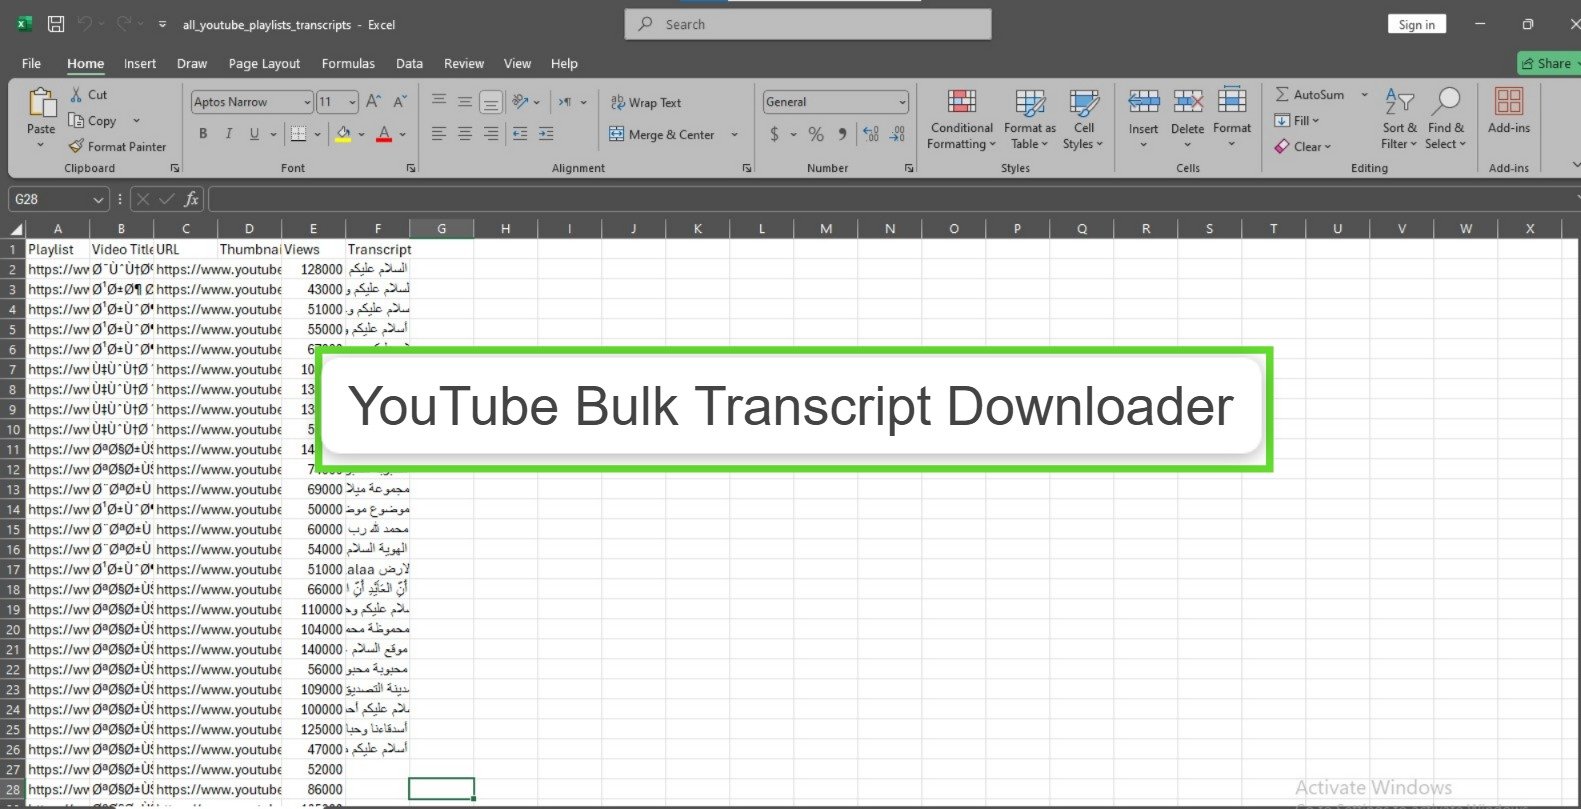Image resolution: width=1581 pixels, height=809 pixels.
Task: Expand the Aptos Narrow font dropdown
Action: (306, 102)
